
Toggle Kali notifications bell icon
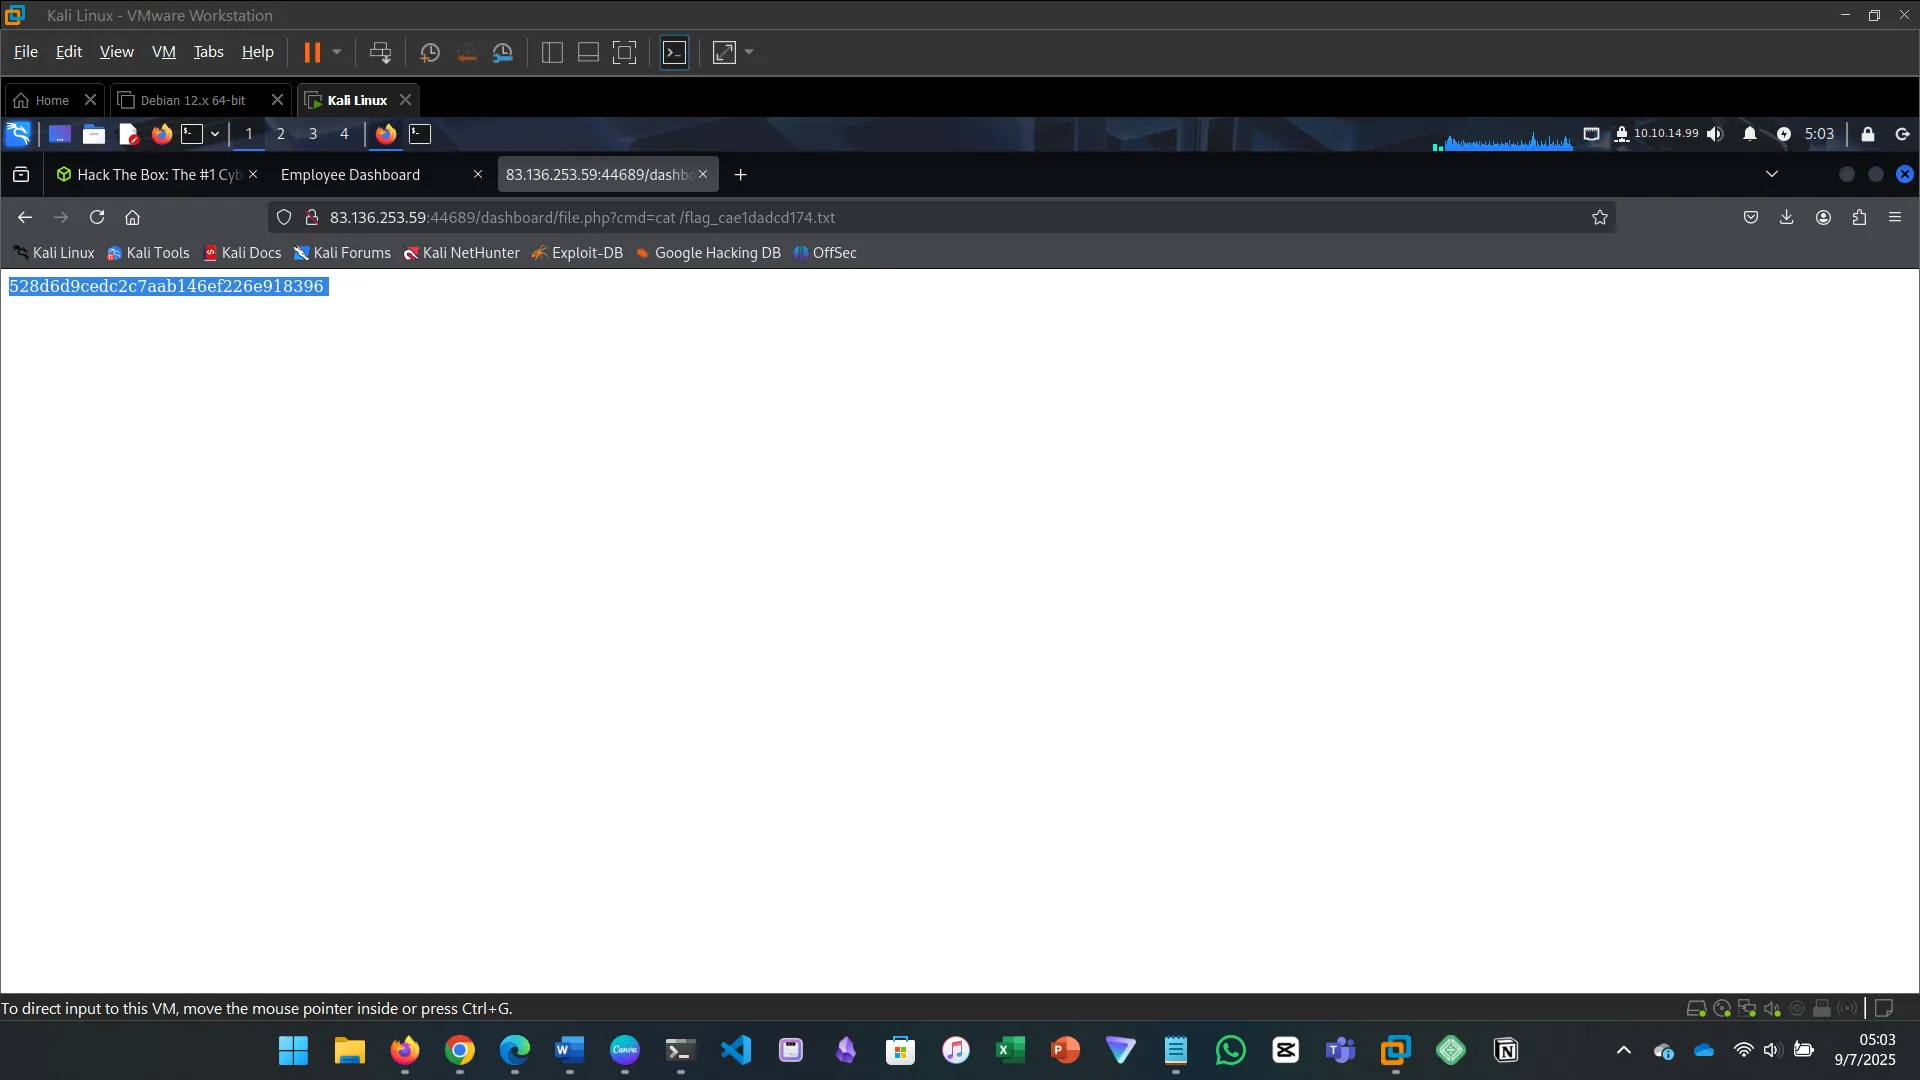[x=1749, y=134]
